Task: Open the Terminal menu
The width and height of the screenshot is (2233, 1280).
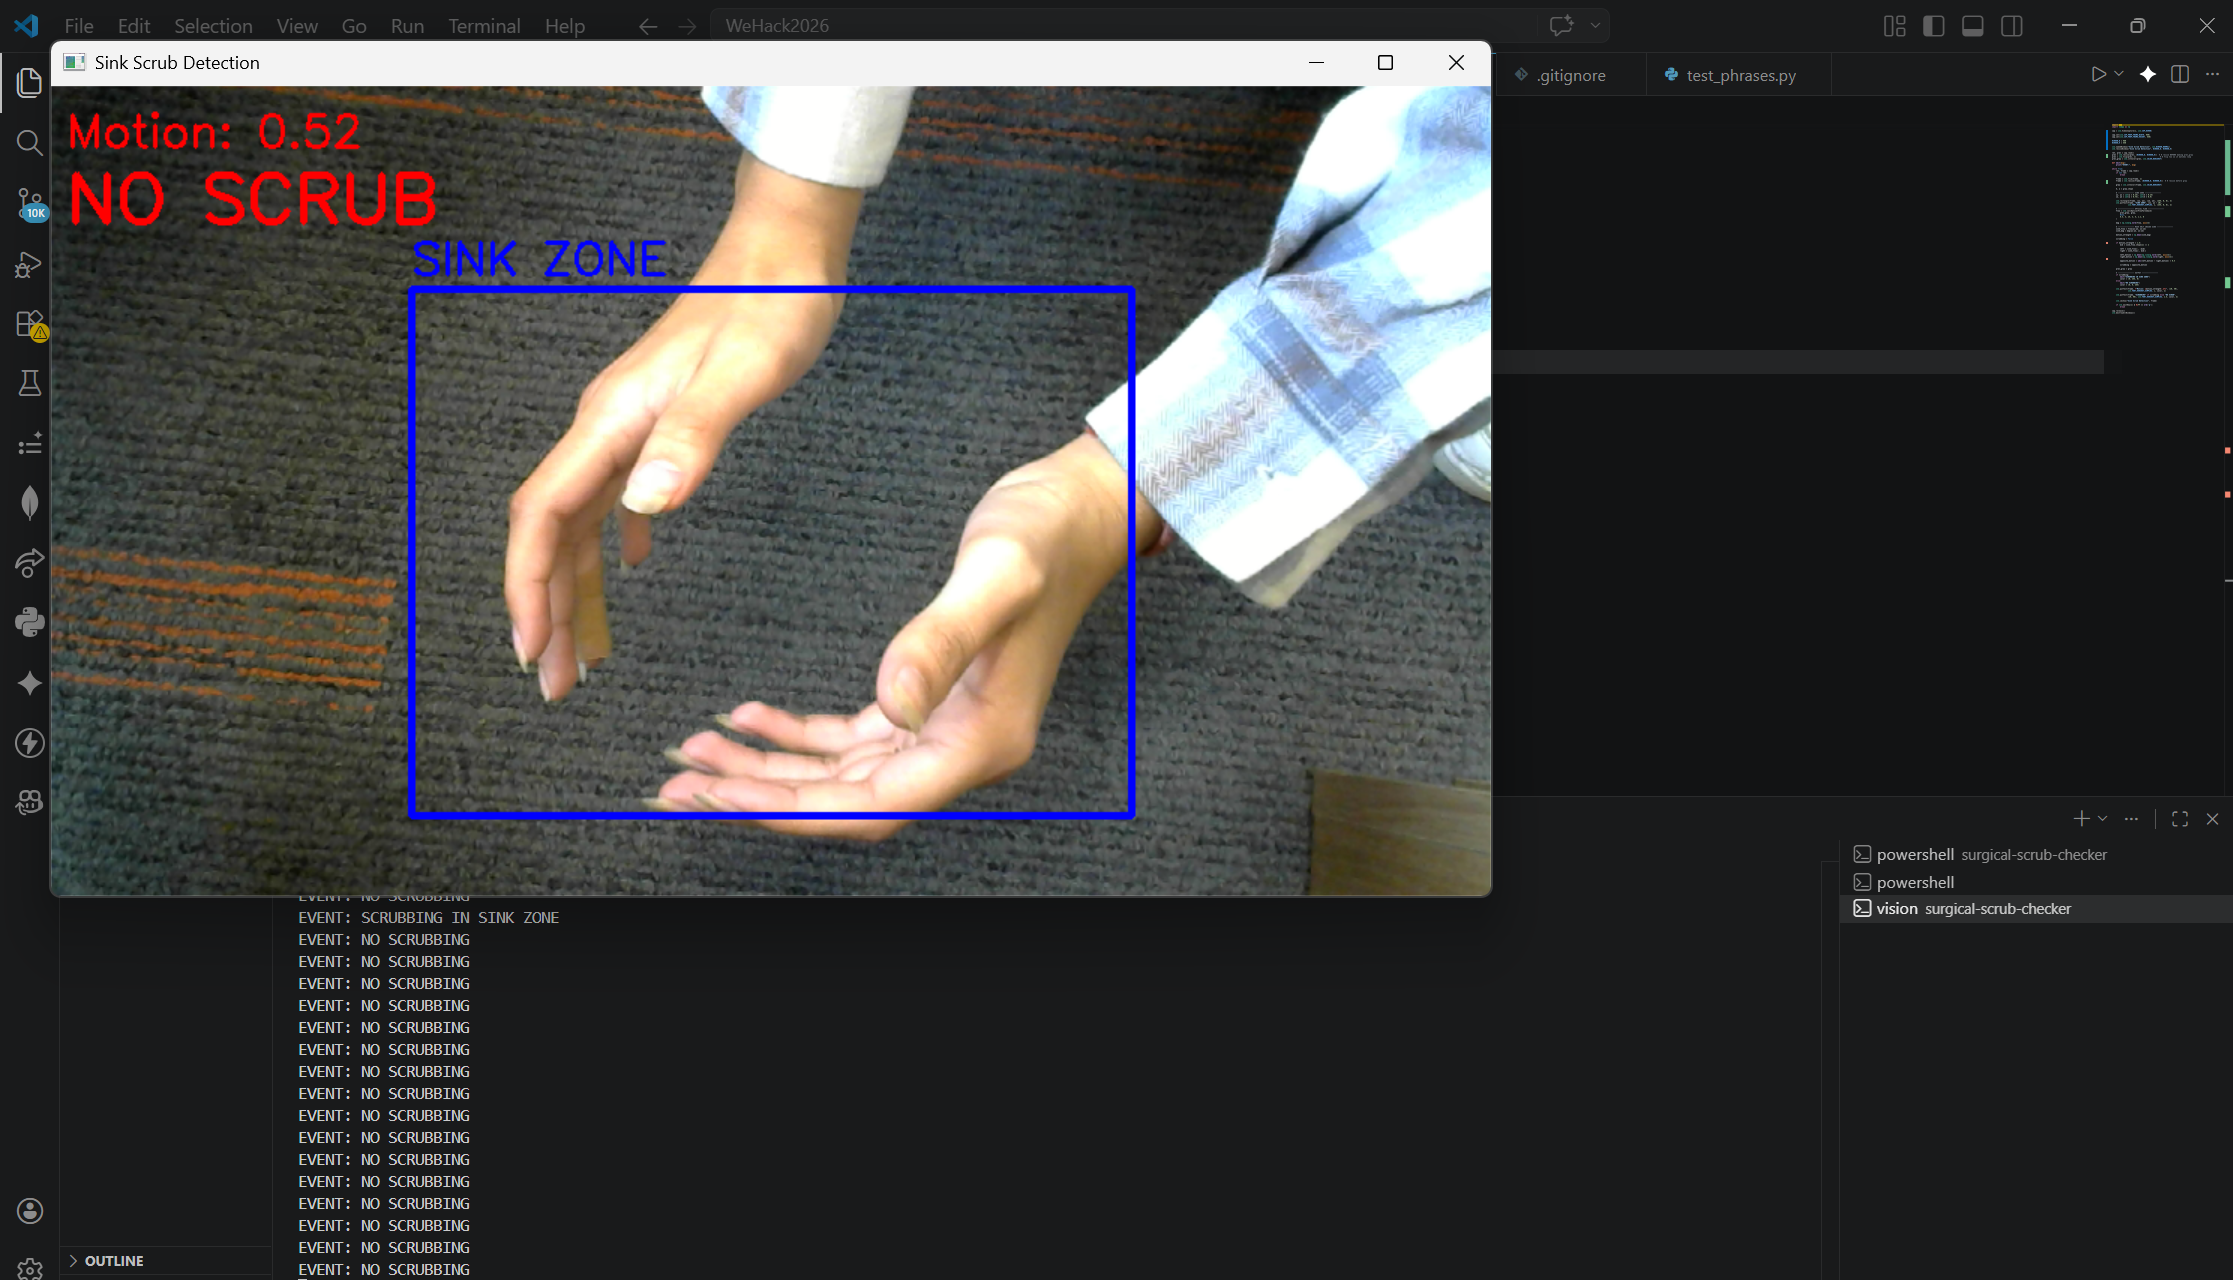Action: tap(483, 26)
